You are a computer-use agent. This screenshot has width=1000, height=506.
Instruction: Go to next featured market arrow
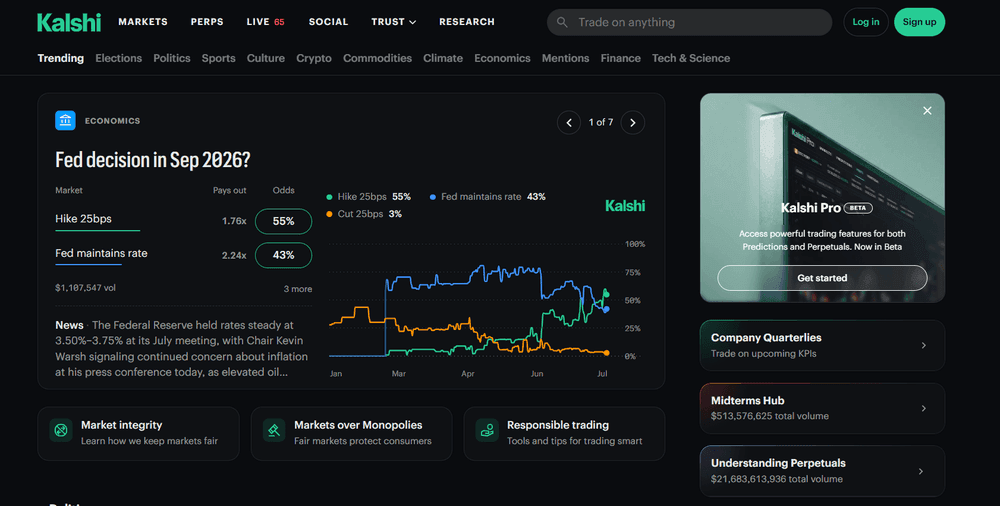(633, 123)
